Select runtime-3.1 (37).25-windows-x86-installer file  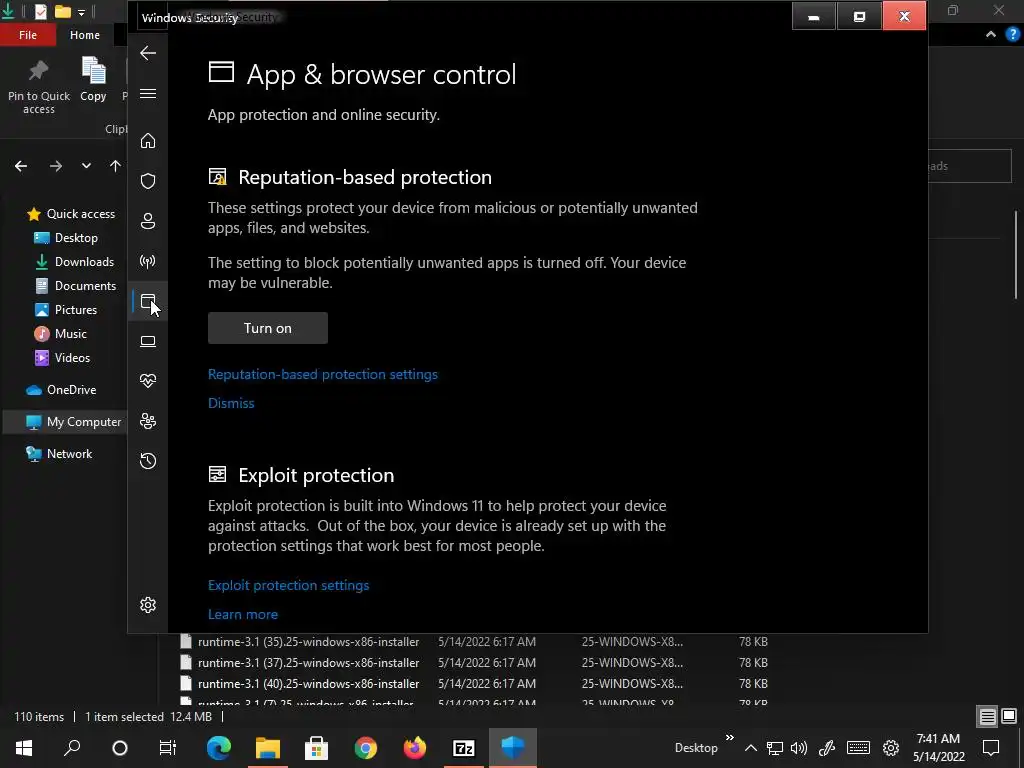[308, 663]
